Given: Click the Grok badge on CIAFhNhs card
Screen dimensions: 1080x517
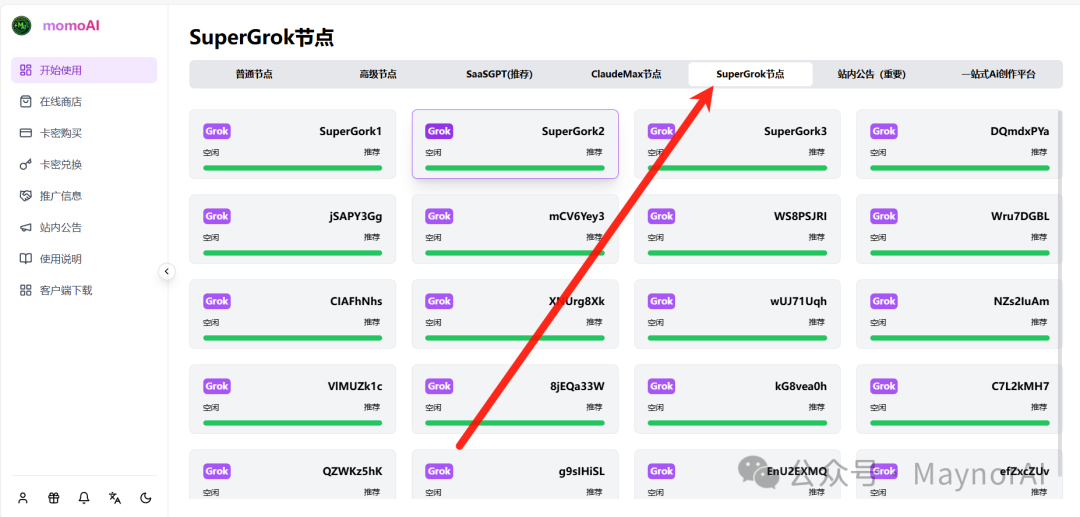Looking at the screenshot, I should [x=216, y=301].
